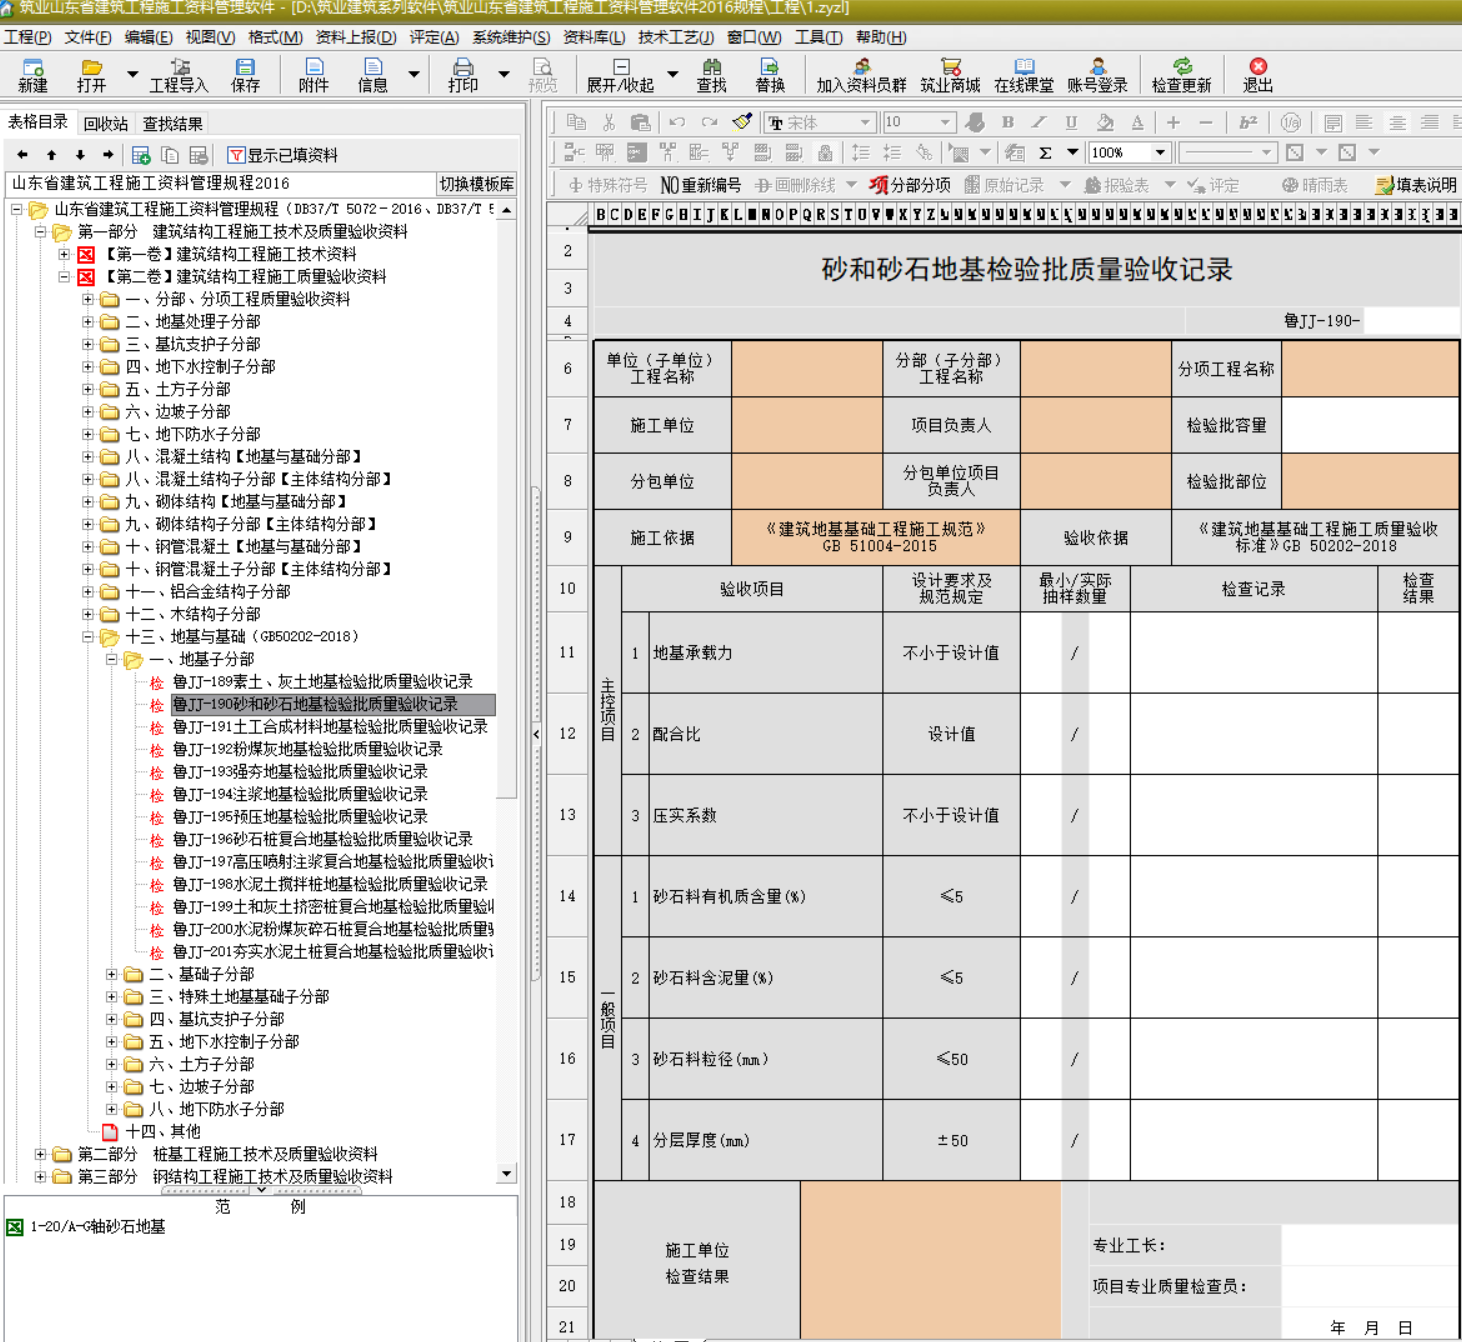The image size is (1462, 1342).
Task: Open 在线课堂 icon
Action: coord(1024,75)
